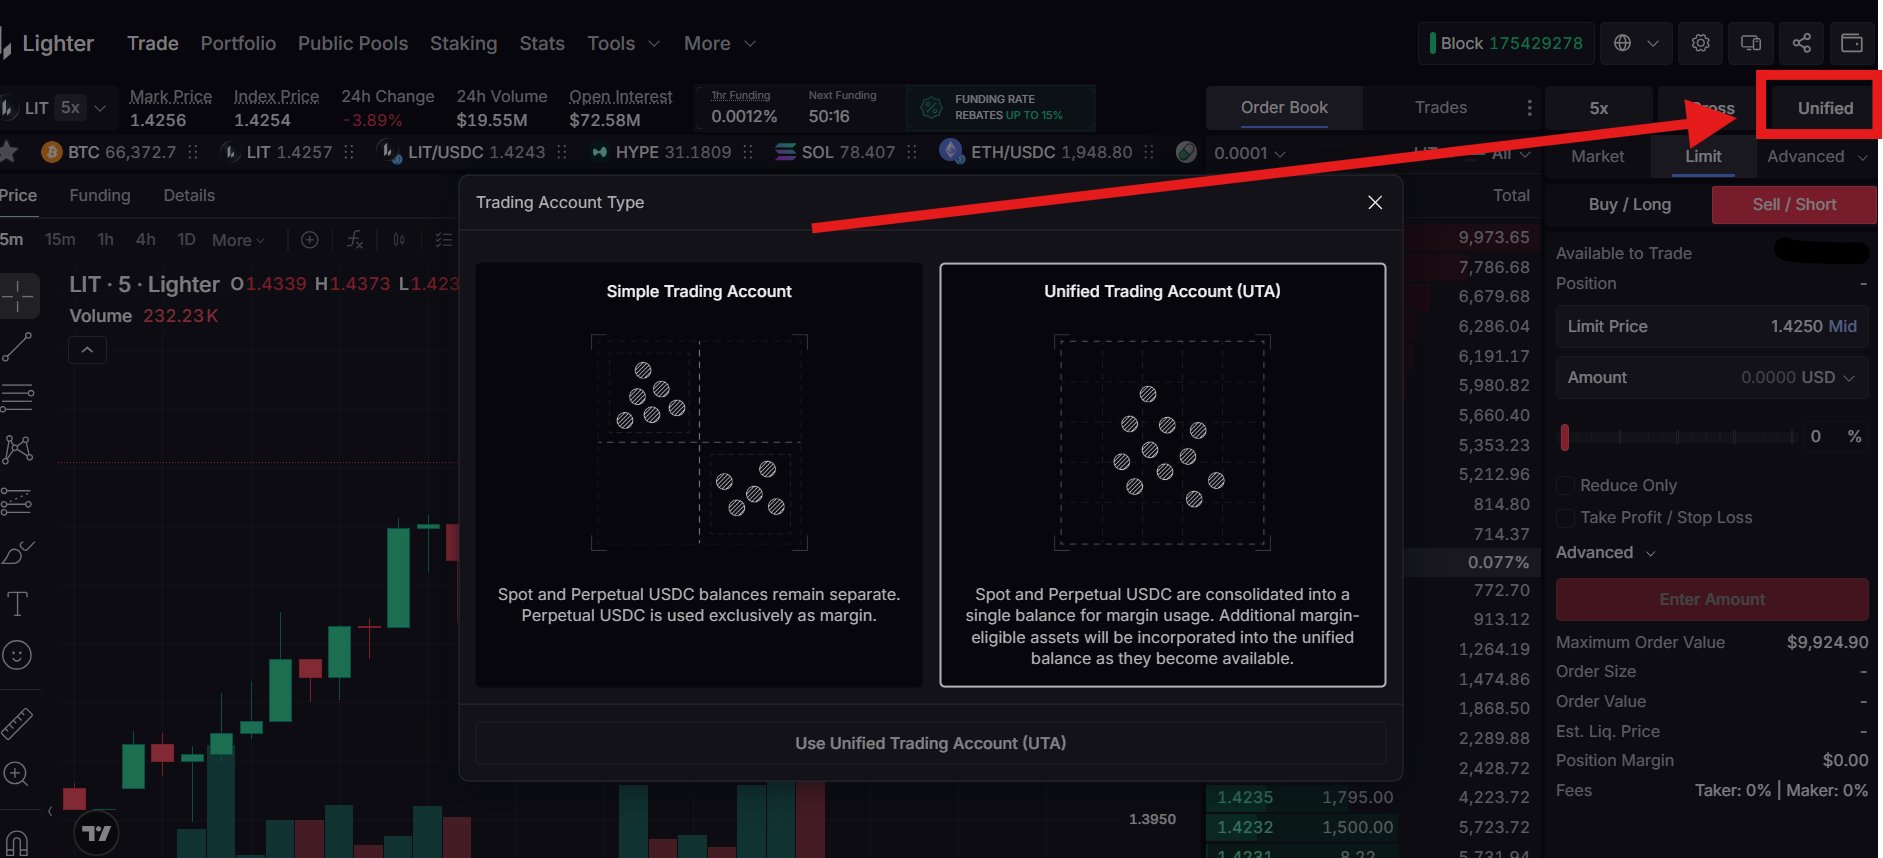Open the 0.0001 price grouping dropdown

(x=1250, y=153)
